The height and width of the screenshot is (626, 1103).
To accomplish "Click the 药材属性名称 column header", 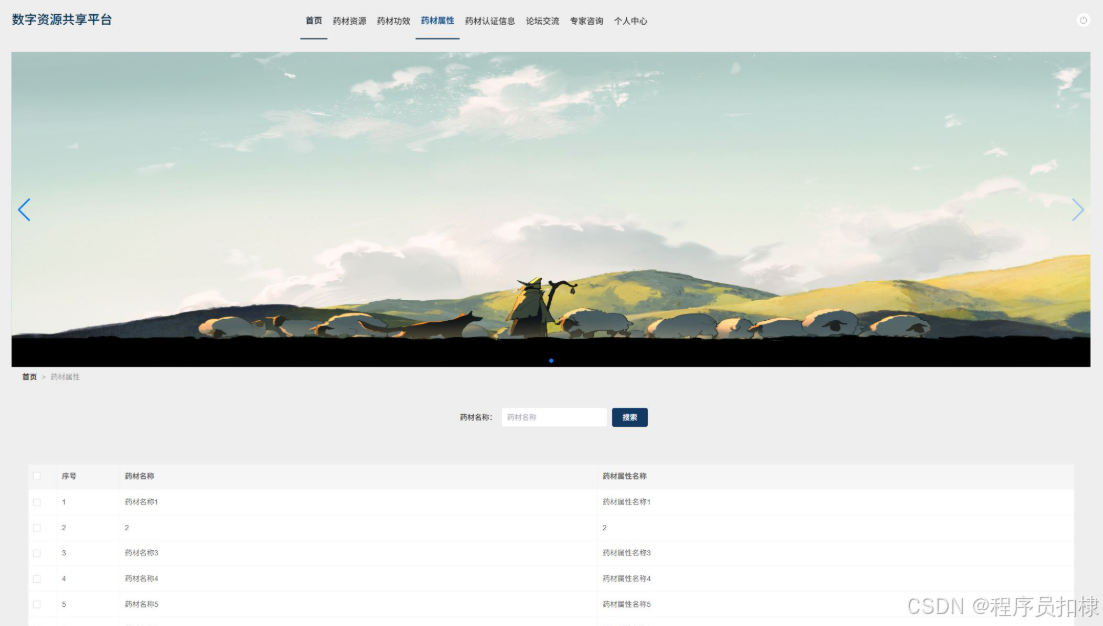I will 625,476.
